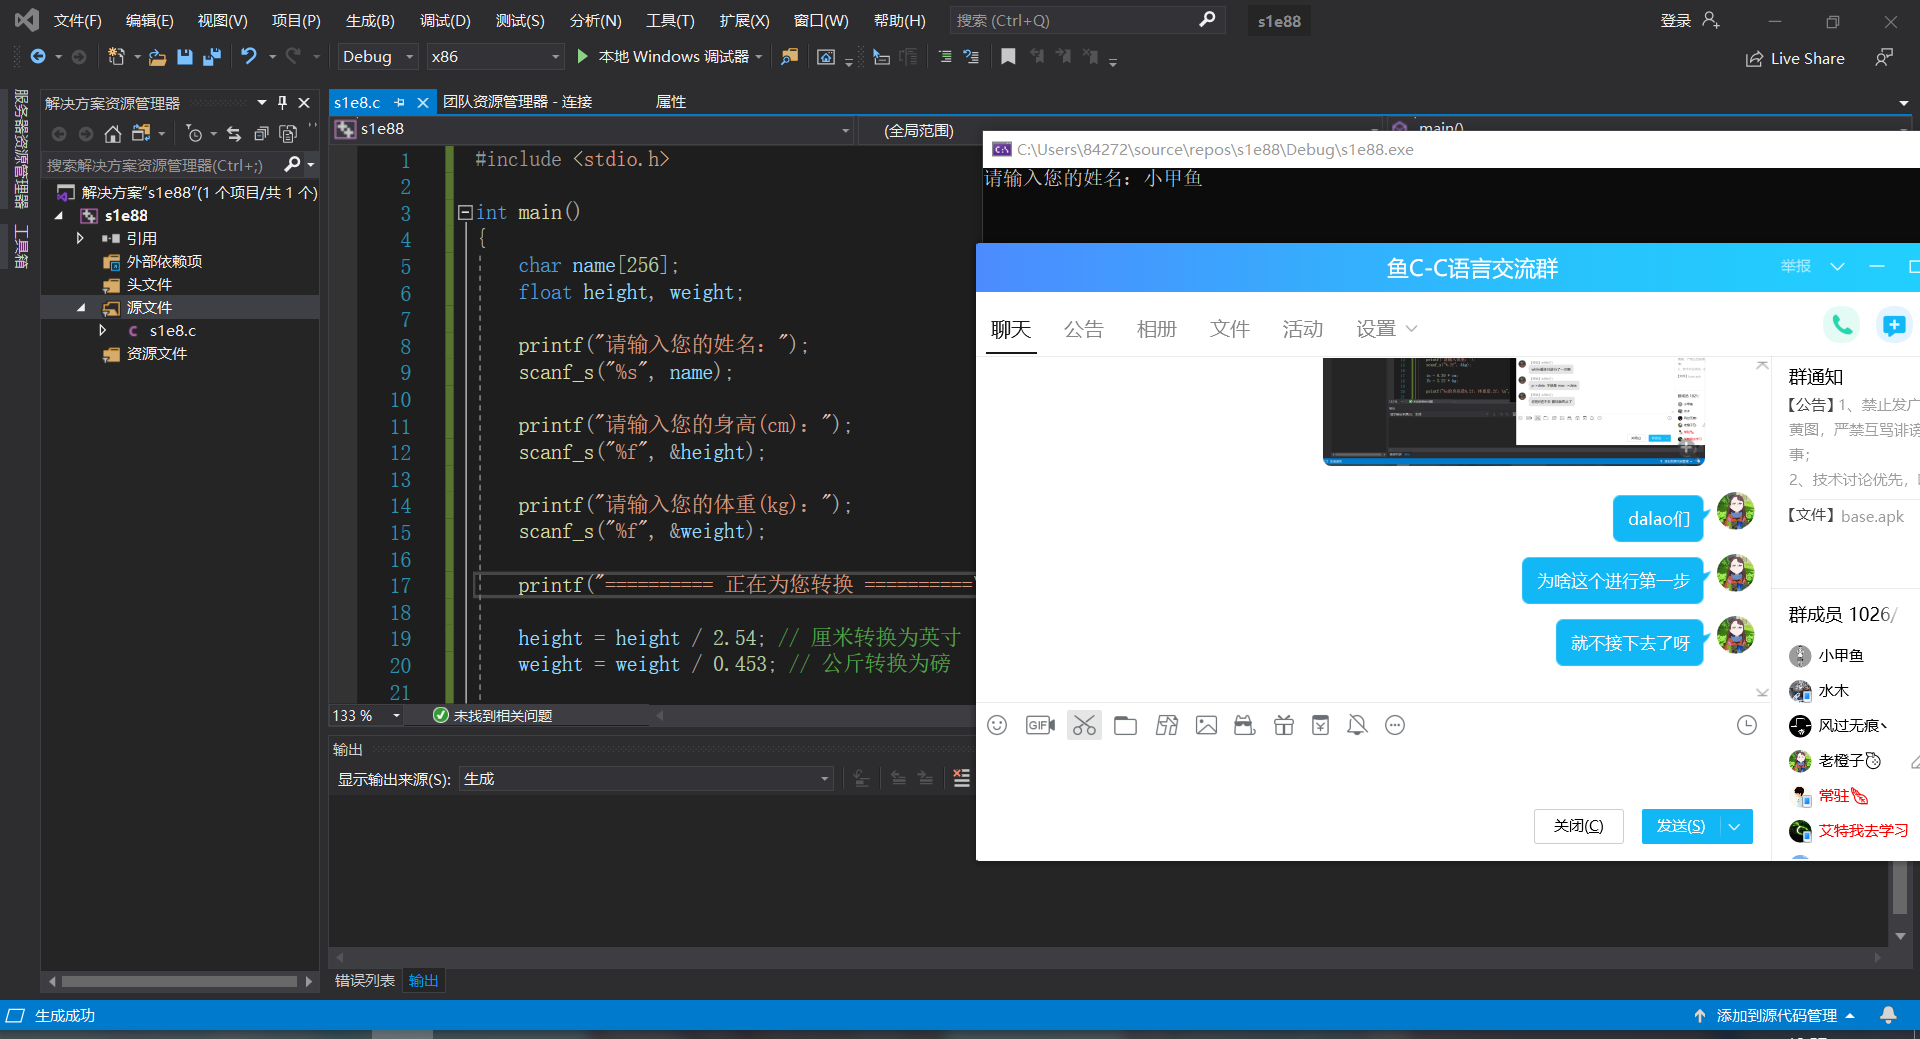
Task: Open message history via the clock icon
Action: click(x=1747, y=725)
